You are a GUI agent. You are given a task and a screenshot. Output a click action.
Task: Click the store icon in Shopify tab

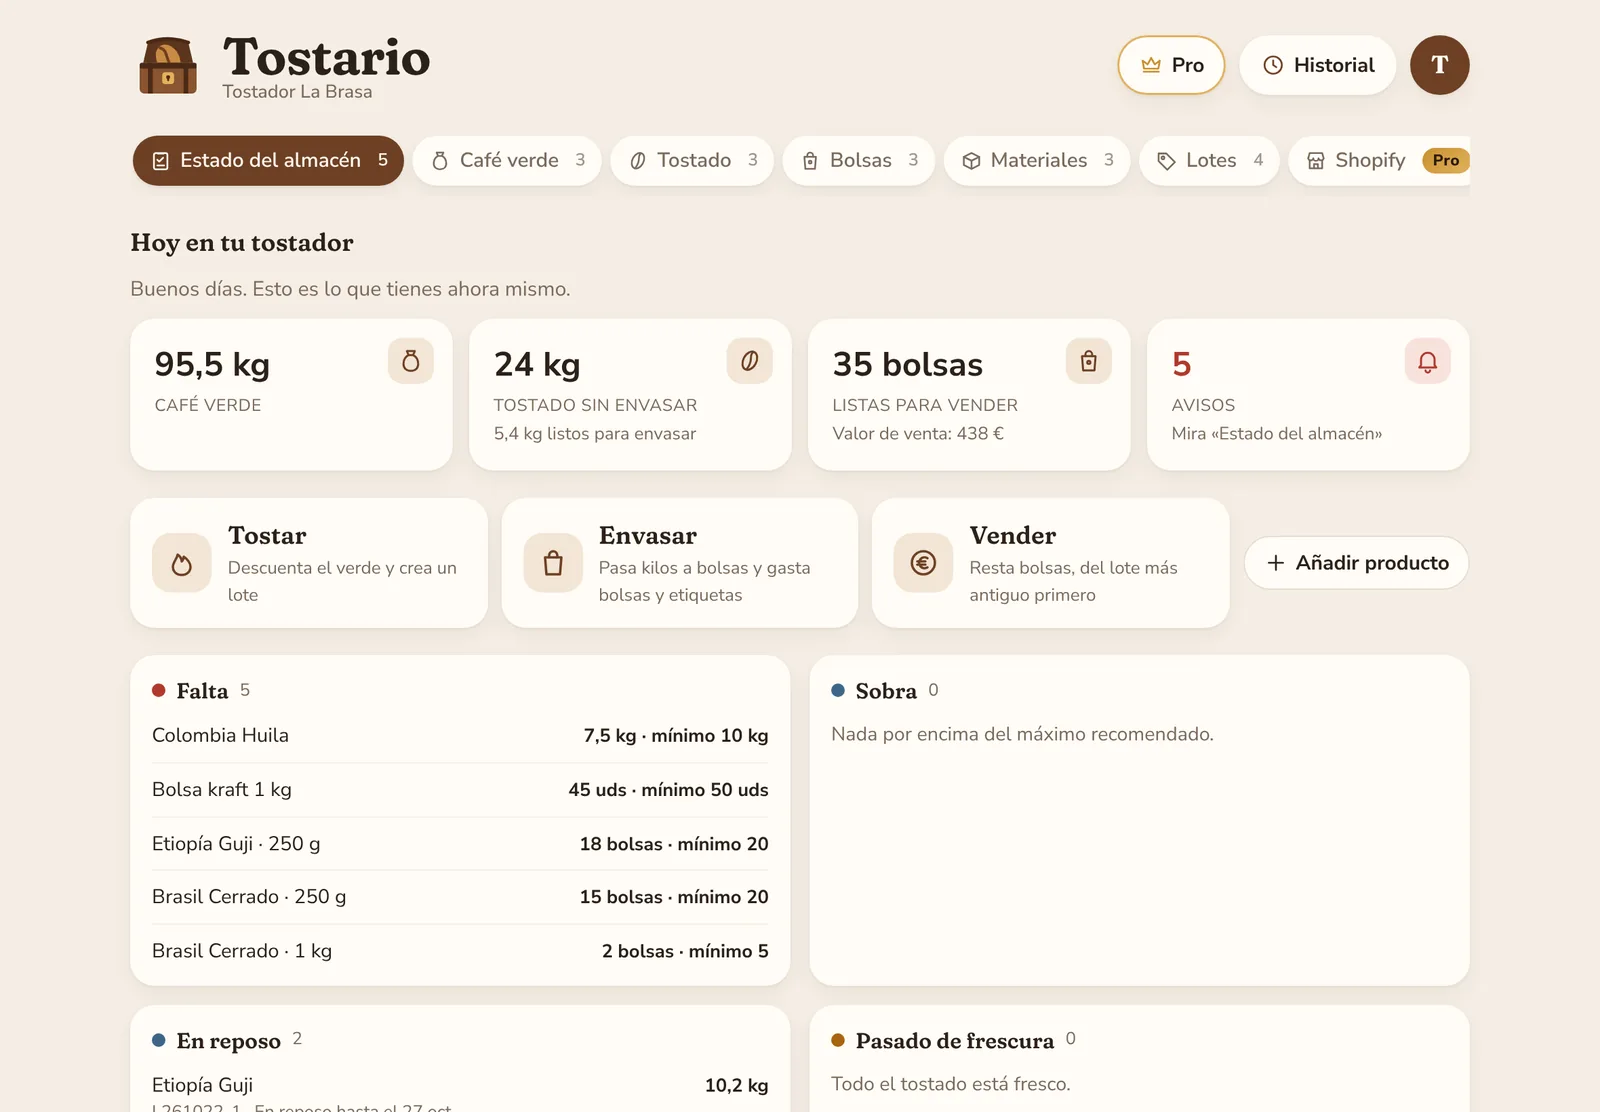pyautogui.click(x=1316, y=161)
